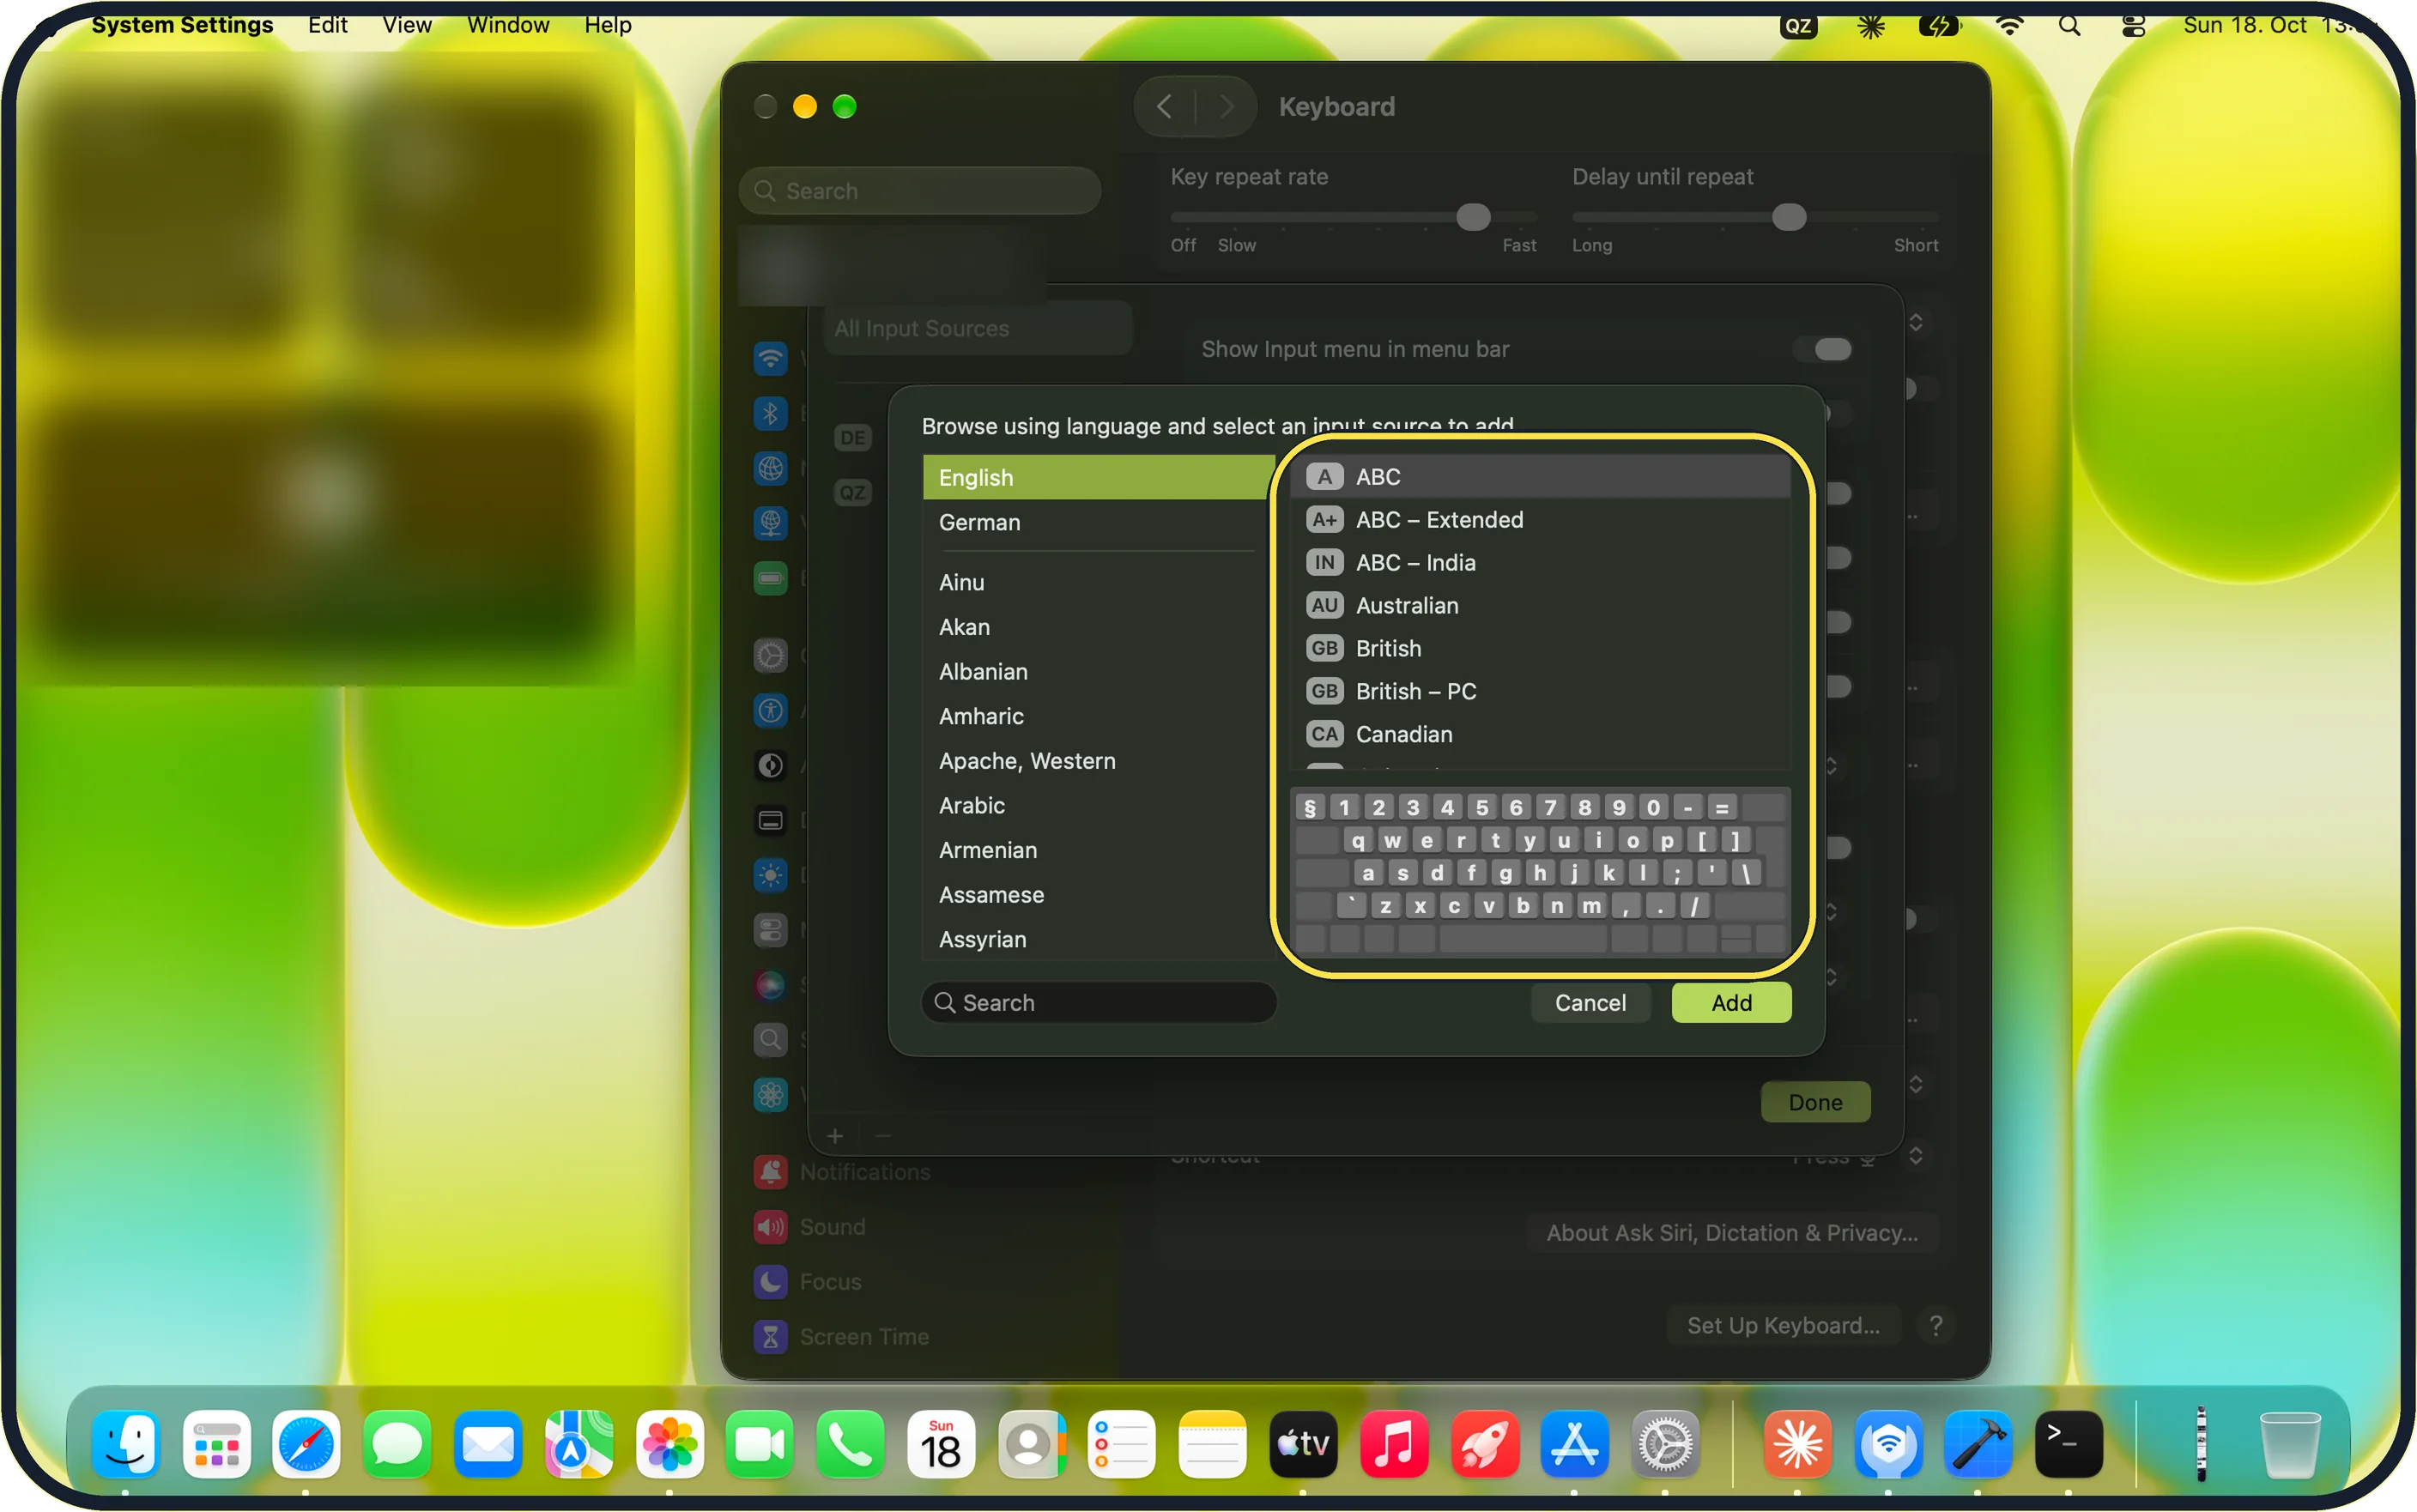Open Calendar showing 18 in Dock
Viewport: 2417px width, 1512px height.
coord(941,1444)
